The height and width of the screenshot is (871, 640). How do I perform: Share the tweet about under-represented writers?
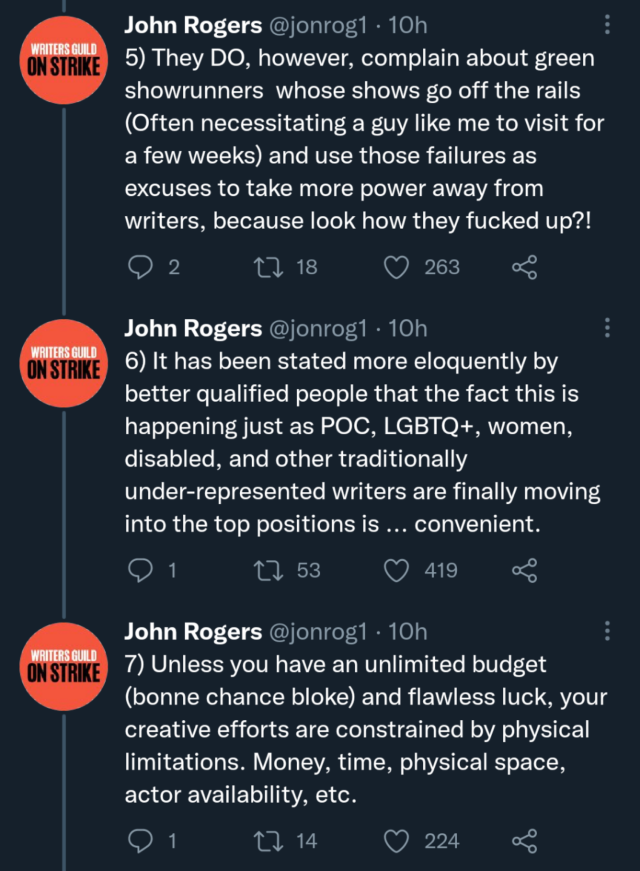(x=524, y=569)
